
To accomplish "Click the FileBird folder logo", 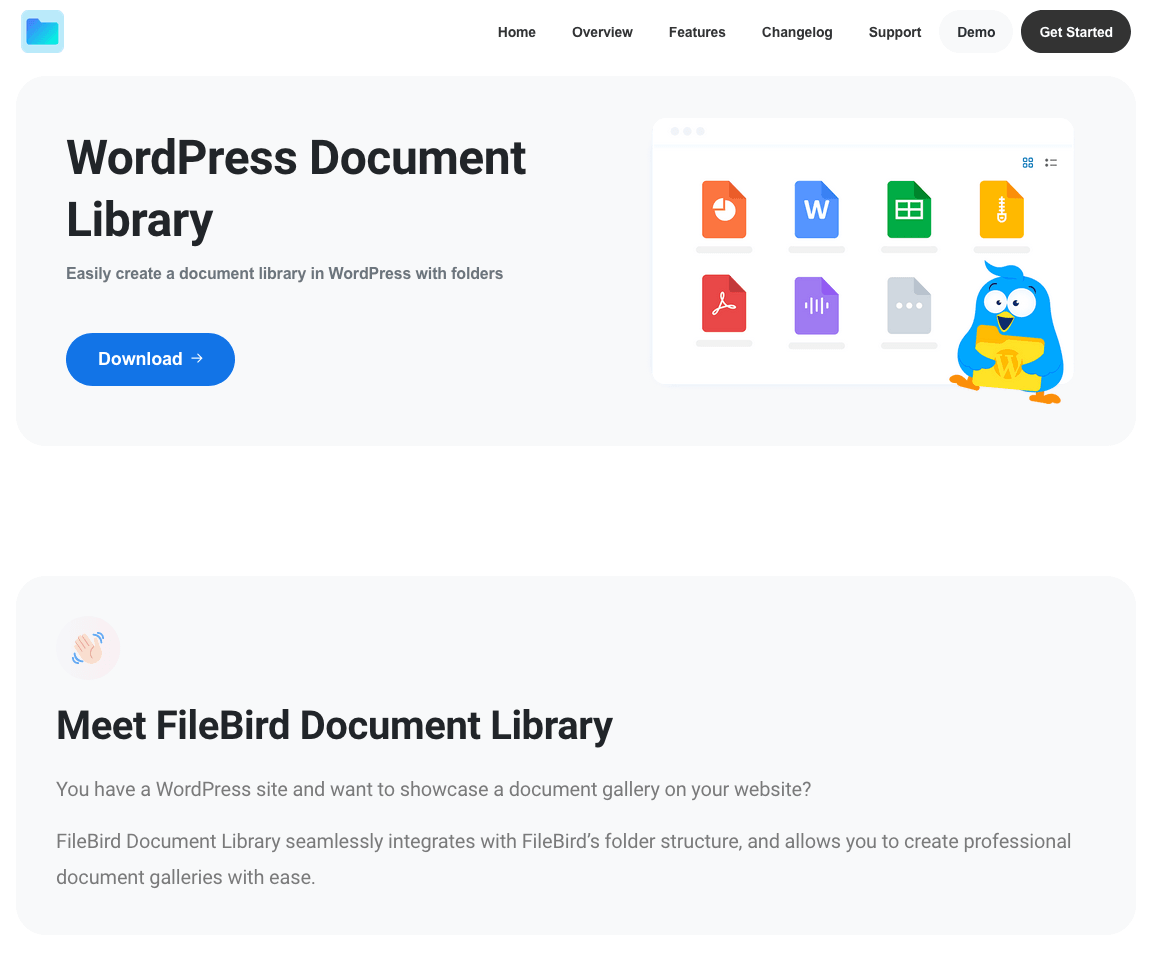I will (42, 32).
